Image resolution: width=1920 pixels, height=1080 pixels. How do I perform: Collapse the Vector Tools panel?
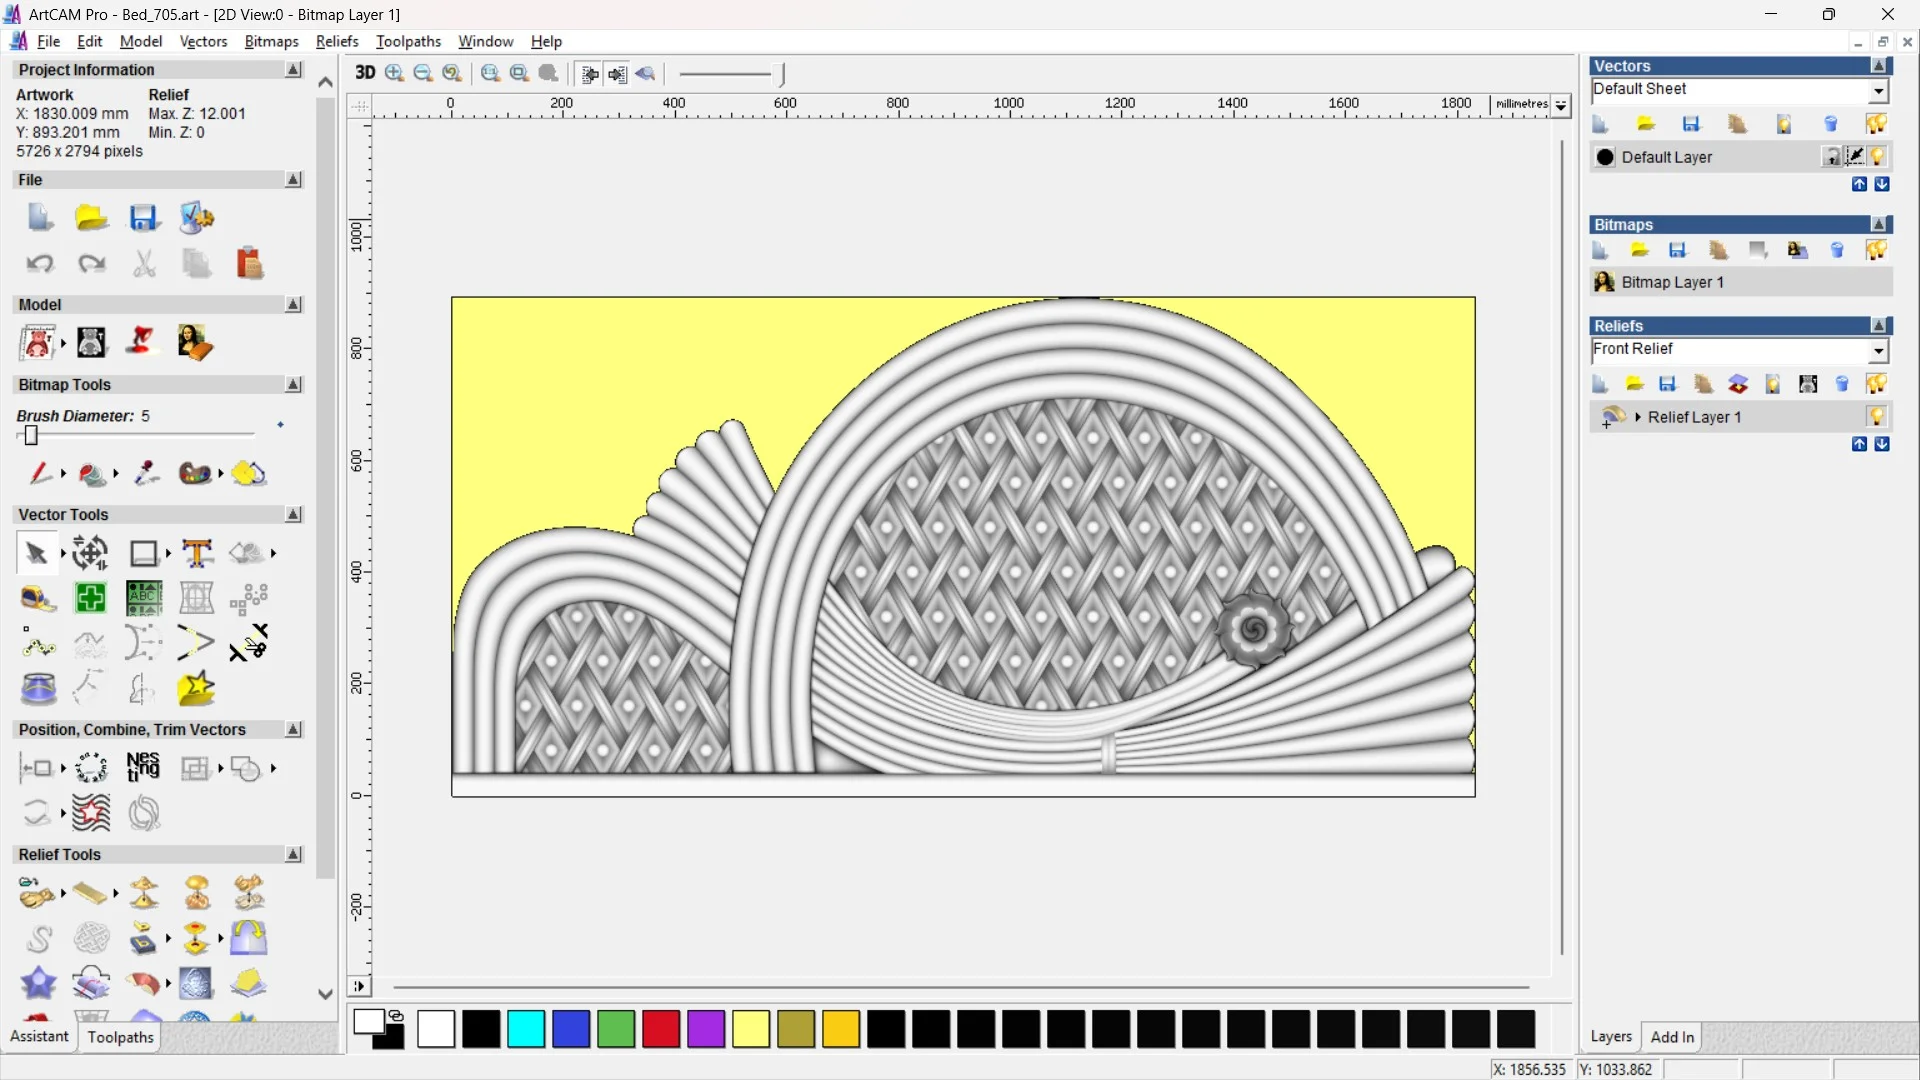point(293,515)
